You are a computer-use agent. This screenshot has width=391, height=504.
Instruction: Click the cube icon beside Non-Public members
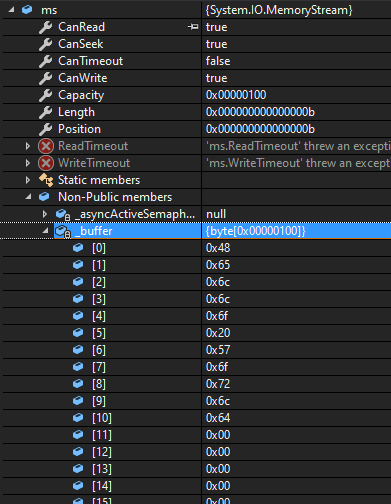pyautogui.click(x=44, y=197)
